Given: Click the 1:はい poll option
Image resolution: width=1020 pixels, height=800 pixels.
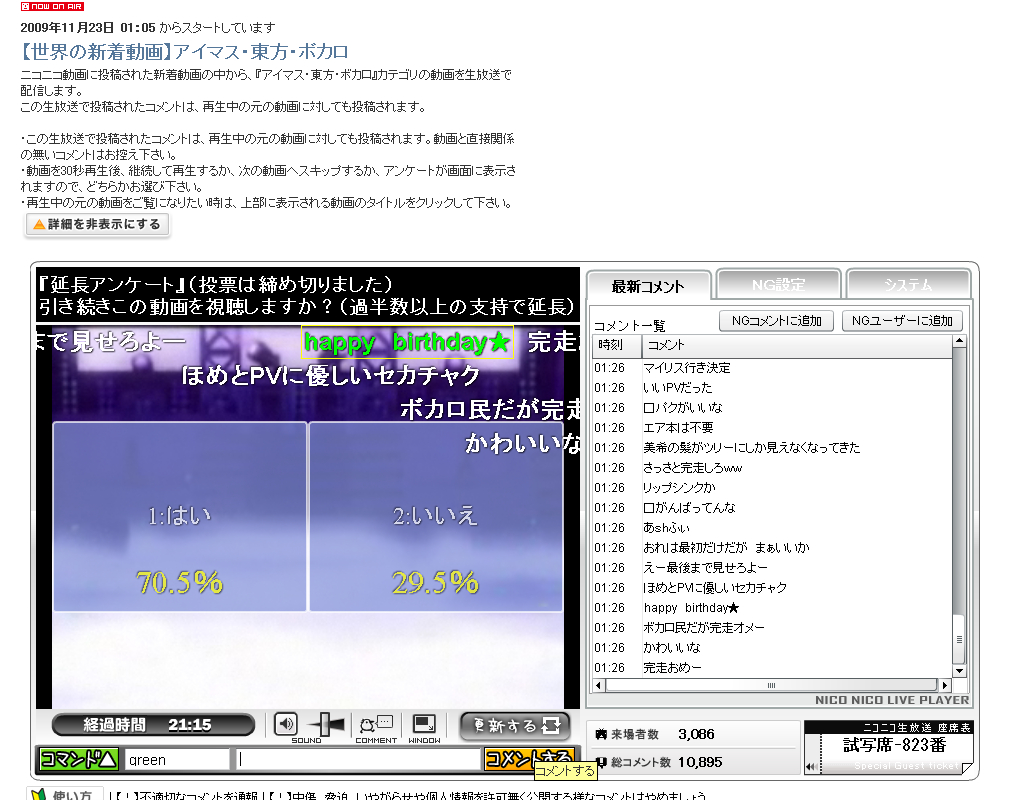Looking at the screenshot, I should 180,516.
